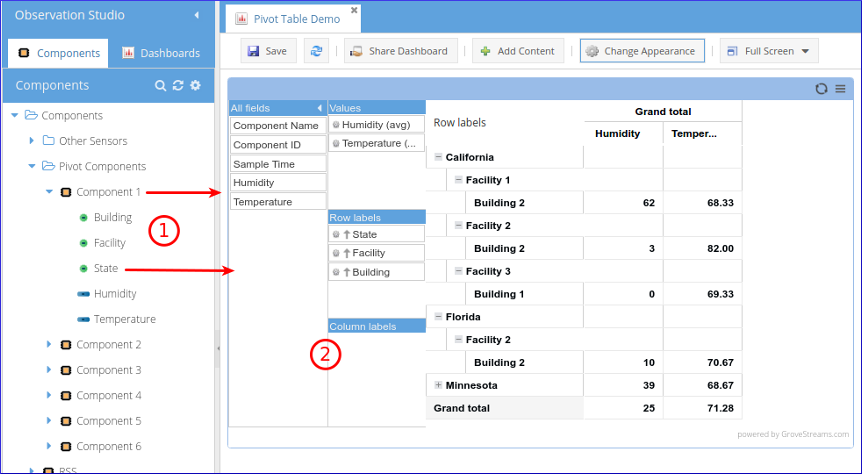This screenshot has height=474, width=862.
Task: Click the pivot widget reload circle icon
Action: [822, 89]
